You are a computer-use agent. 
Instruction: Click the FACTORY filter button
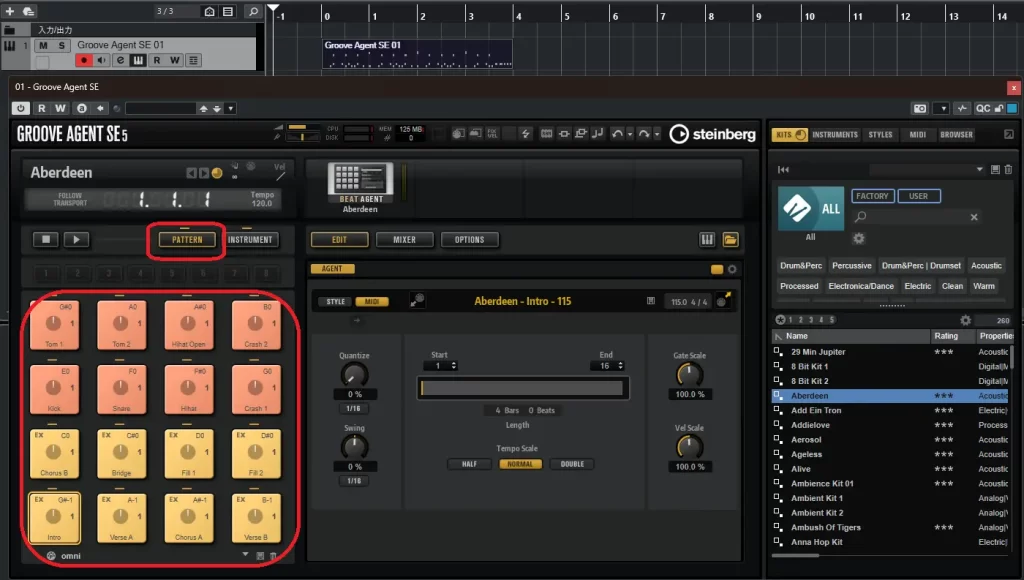pyautogui.click(x=873, y=196)
